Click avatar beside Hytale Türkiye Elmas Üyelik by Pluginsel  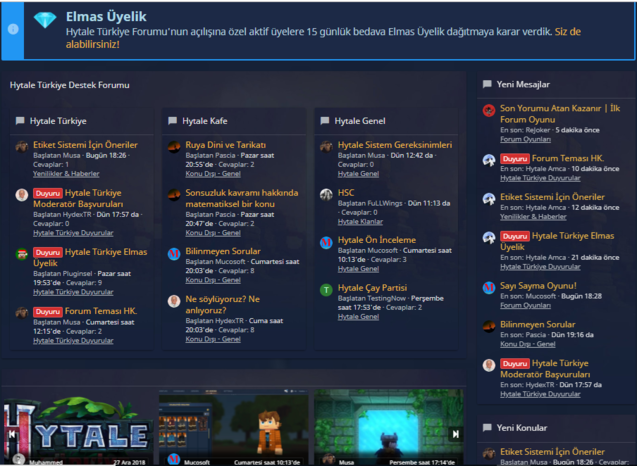pyautogui.click(x=22, y=254)
